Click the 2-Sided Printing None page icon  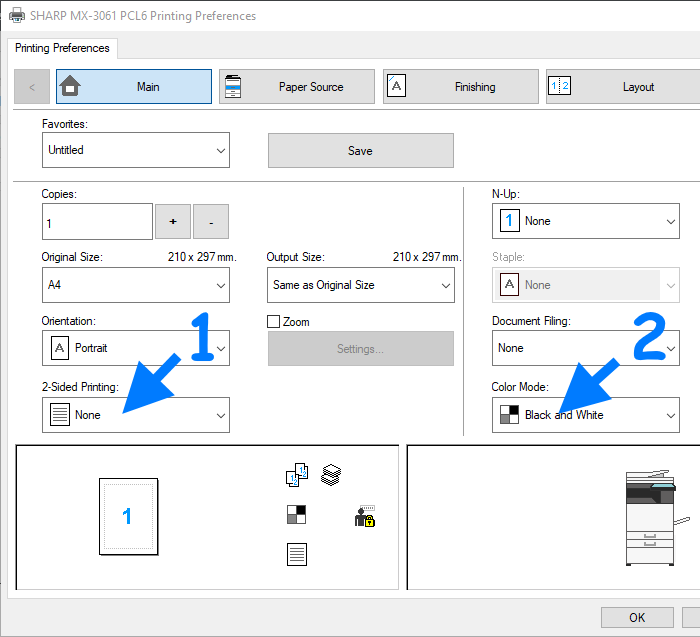pyautogui.click(x=60, y=415)
